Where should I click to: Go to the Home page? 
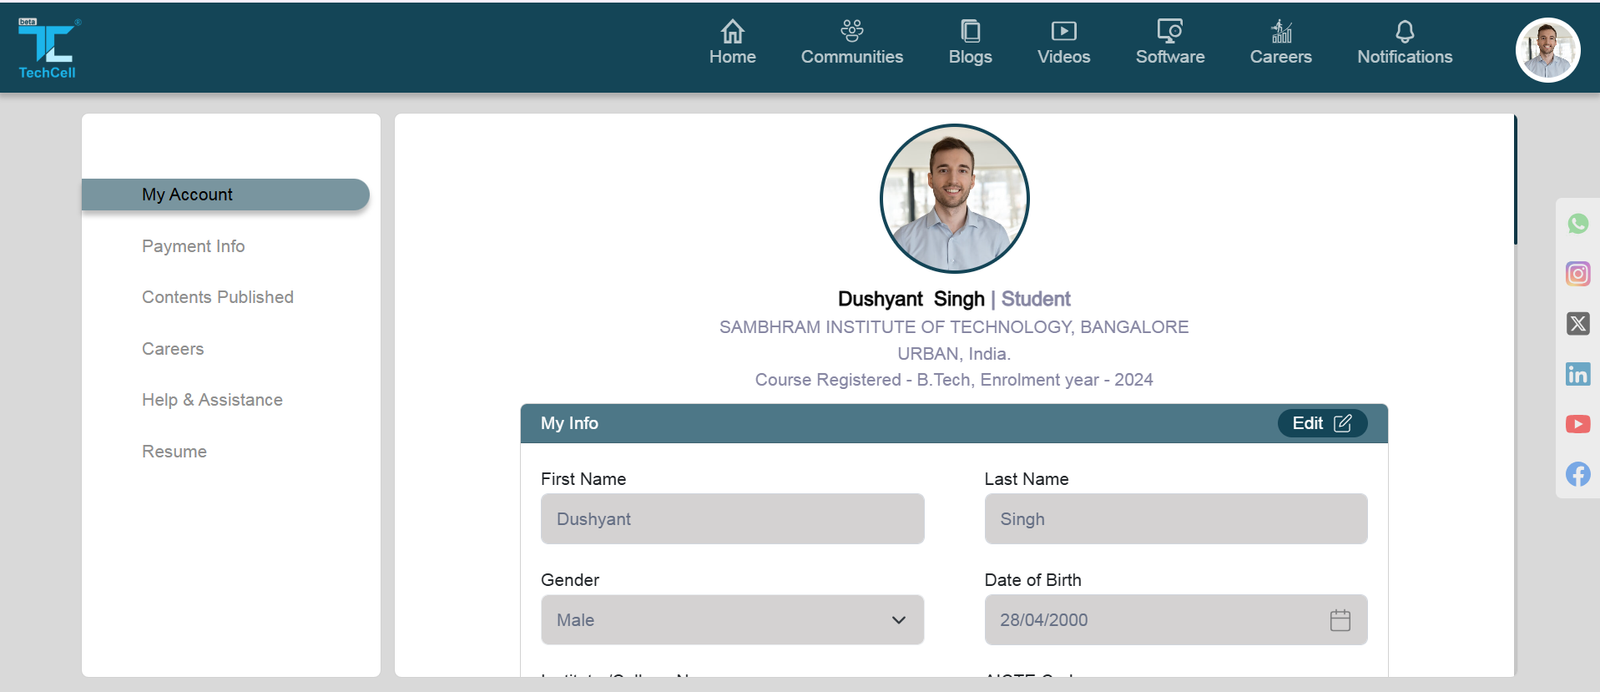pos(732,44)
